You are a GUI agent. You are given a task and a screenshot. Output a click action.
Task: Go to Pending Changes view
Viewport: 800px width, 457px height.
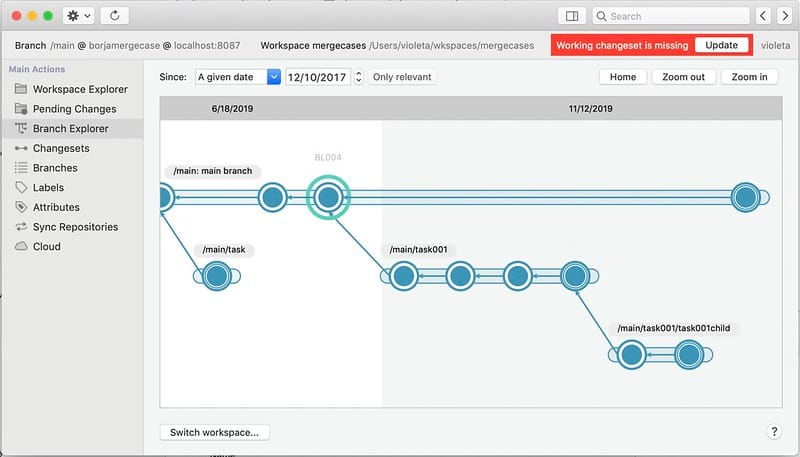pos(74,109)
